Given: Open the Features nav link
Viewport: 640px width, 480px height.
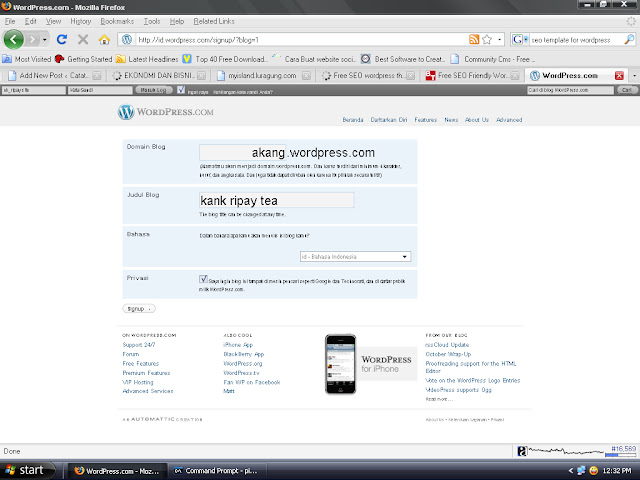Looking at the screenshot, I should point(425,120).
